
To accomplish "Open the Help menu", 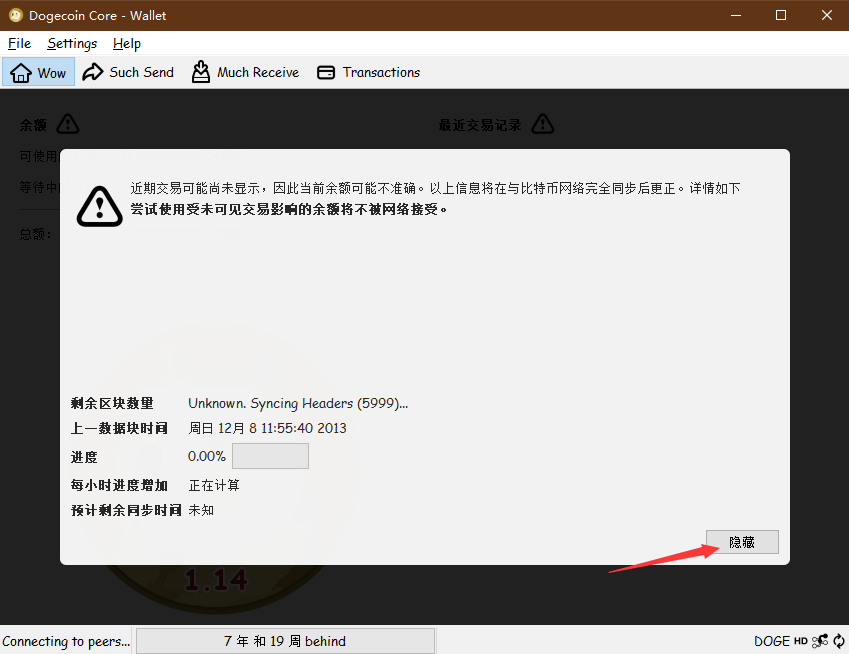I will [x=127, y=43].
